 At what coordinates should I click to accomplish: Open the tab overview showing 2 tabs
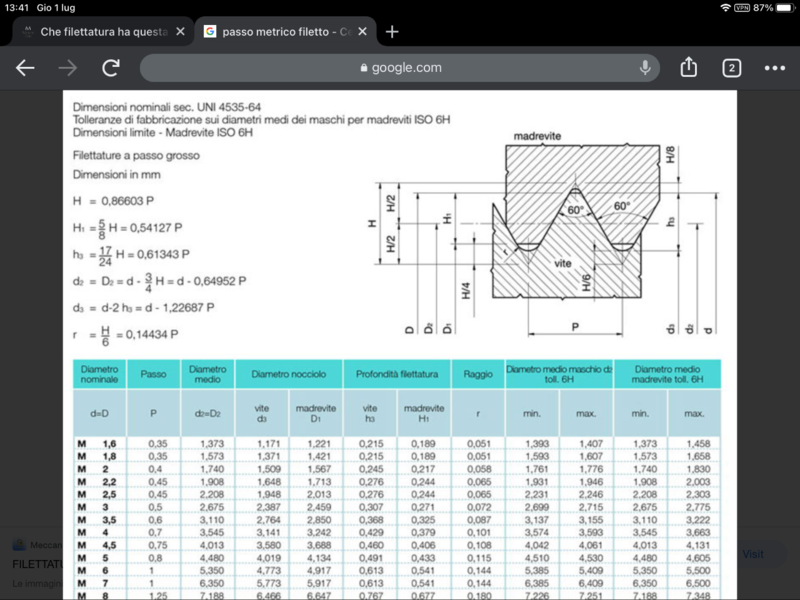pos(730,70)
